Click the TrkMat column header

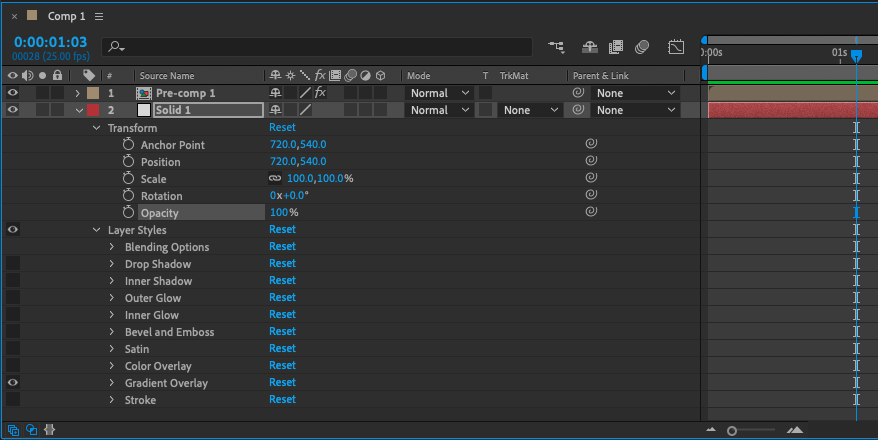tap(513, 76)
